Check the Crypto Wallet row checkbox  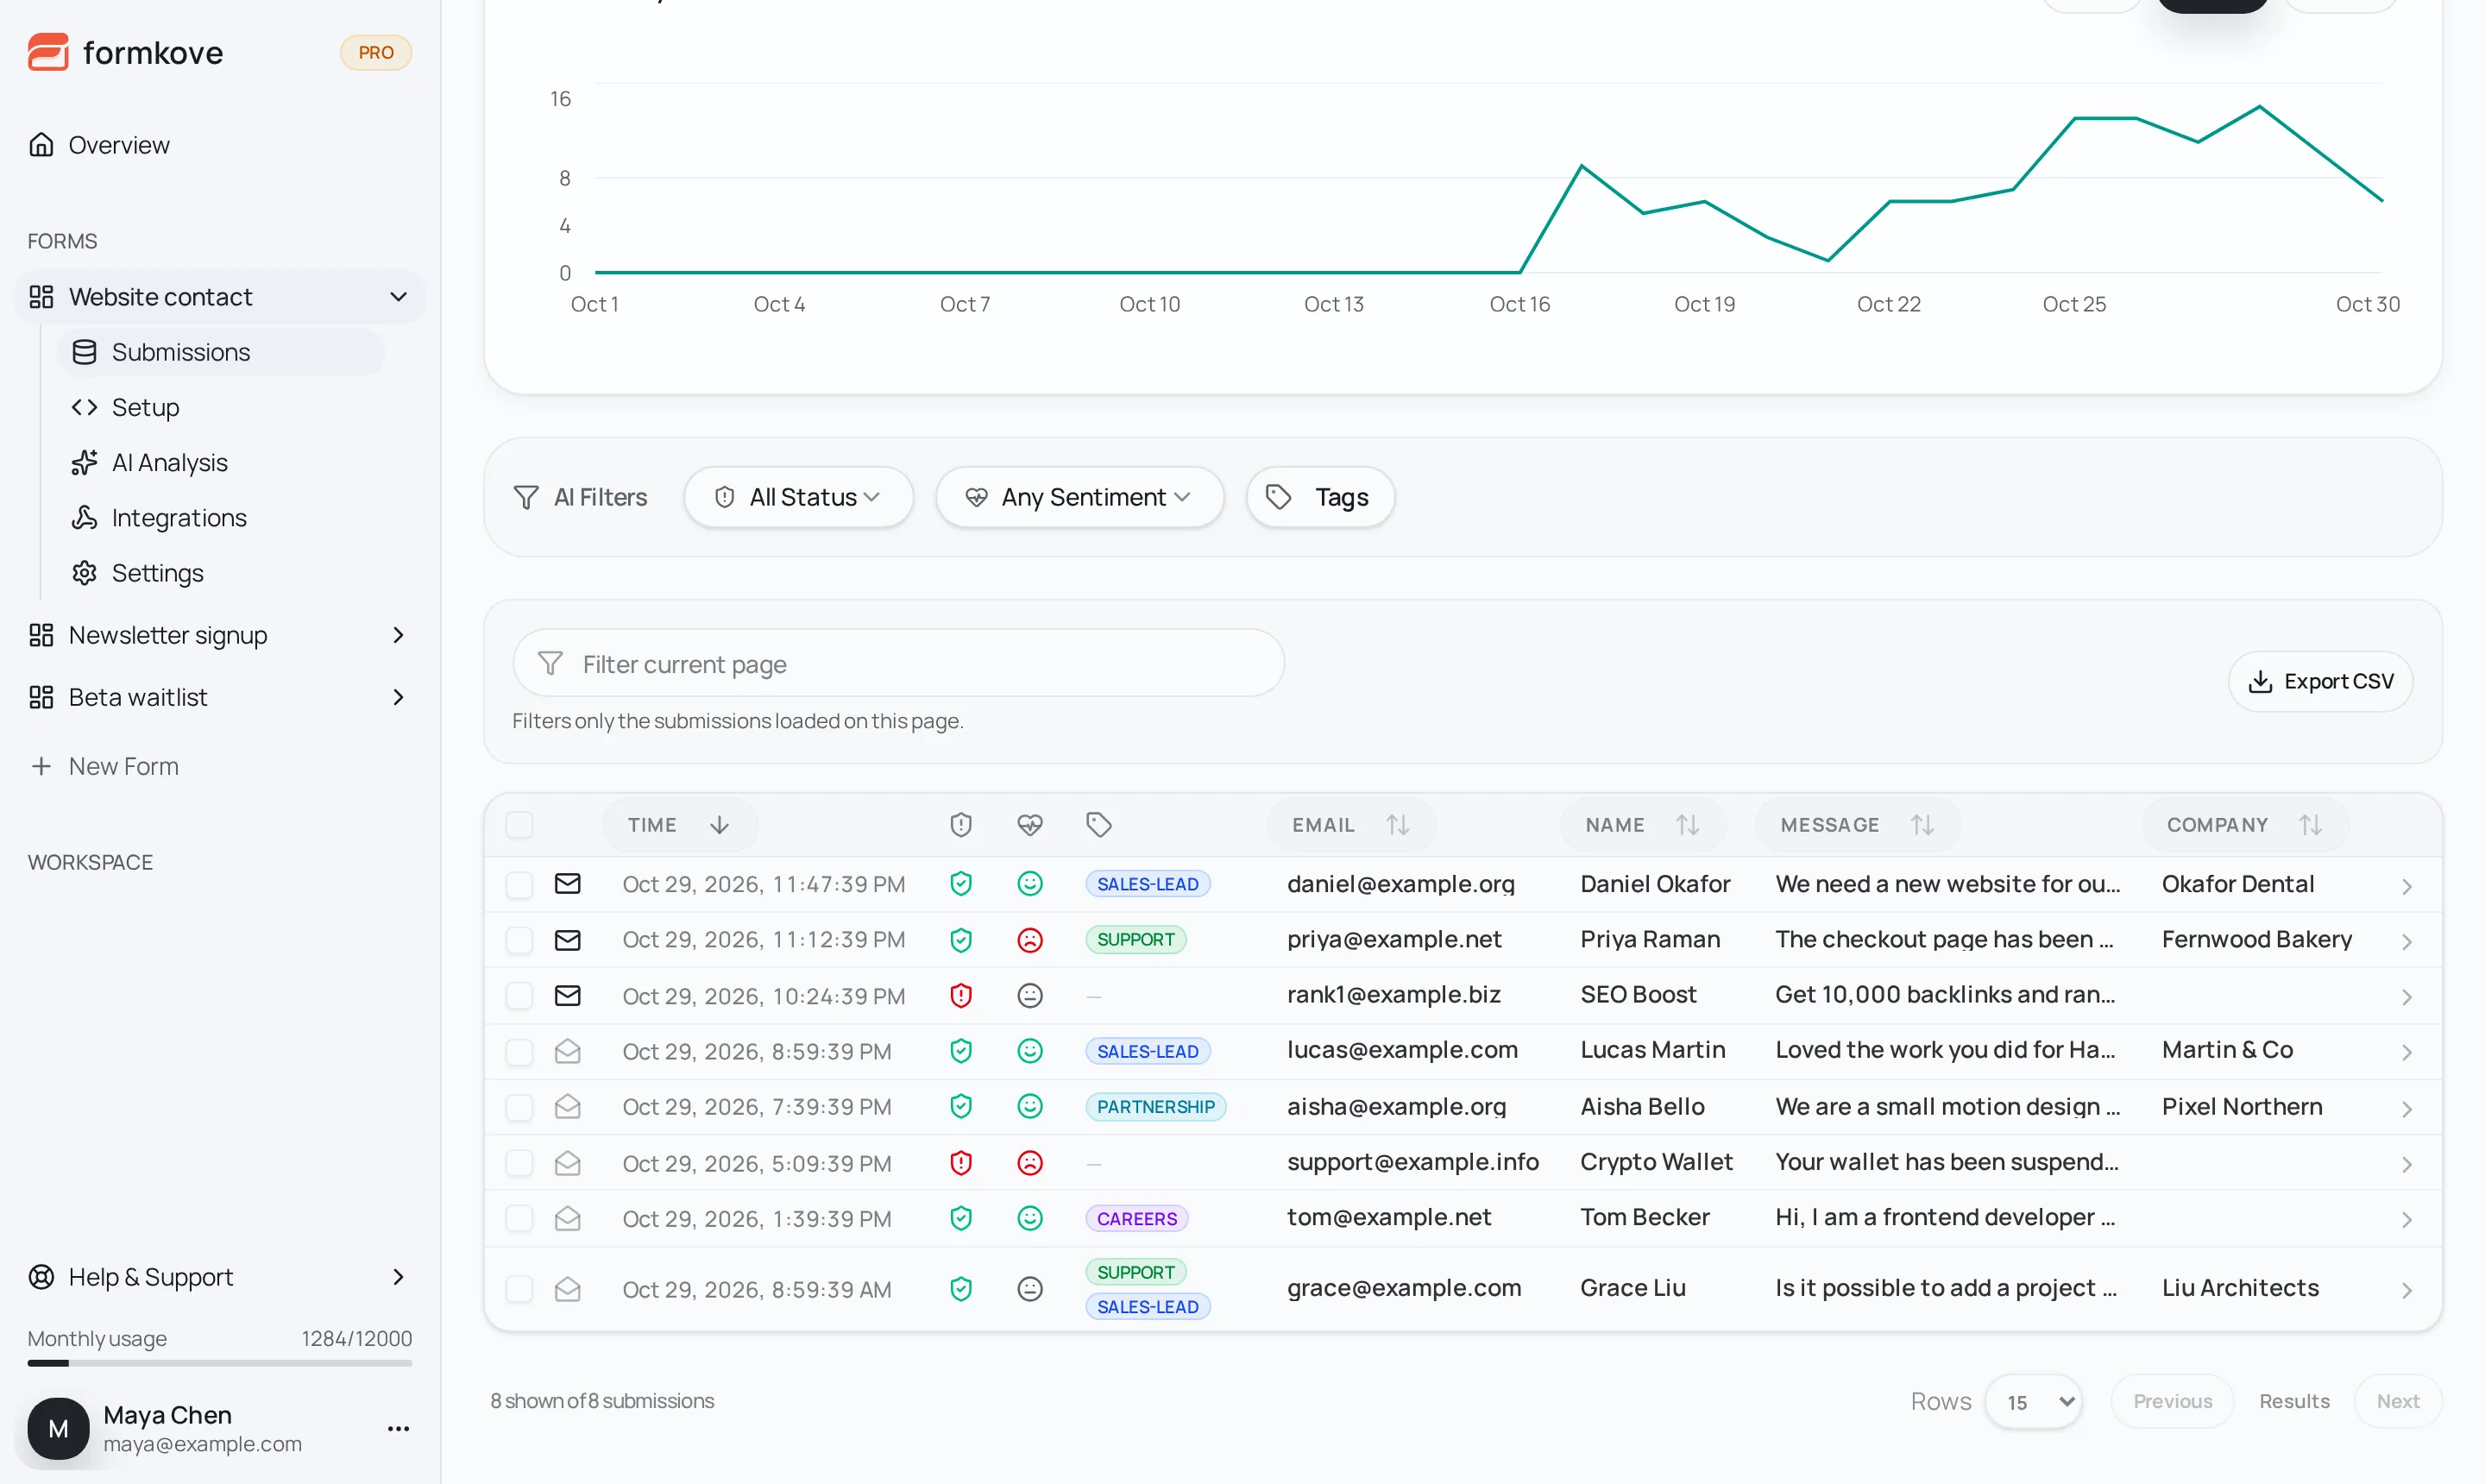[519, 1163]
